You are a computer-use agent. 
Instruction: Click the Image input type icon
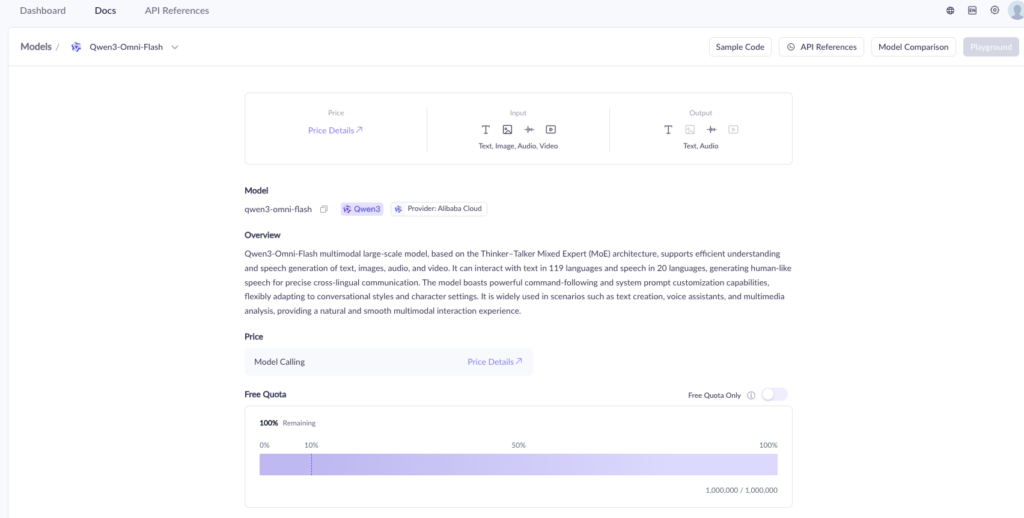(507, 129)
